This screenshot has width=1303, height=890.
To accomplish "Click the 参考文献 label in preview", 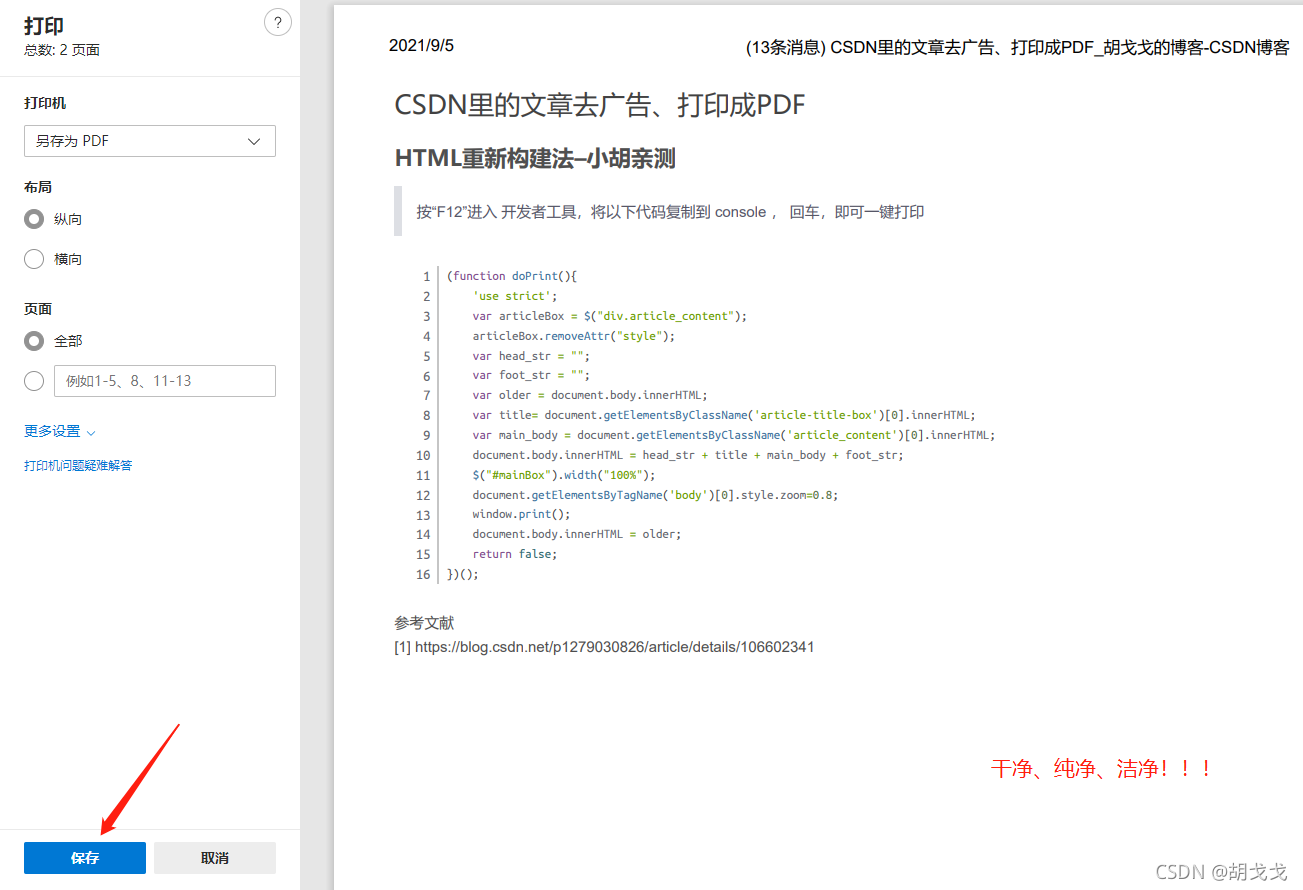I will (425, 623).
